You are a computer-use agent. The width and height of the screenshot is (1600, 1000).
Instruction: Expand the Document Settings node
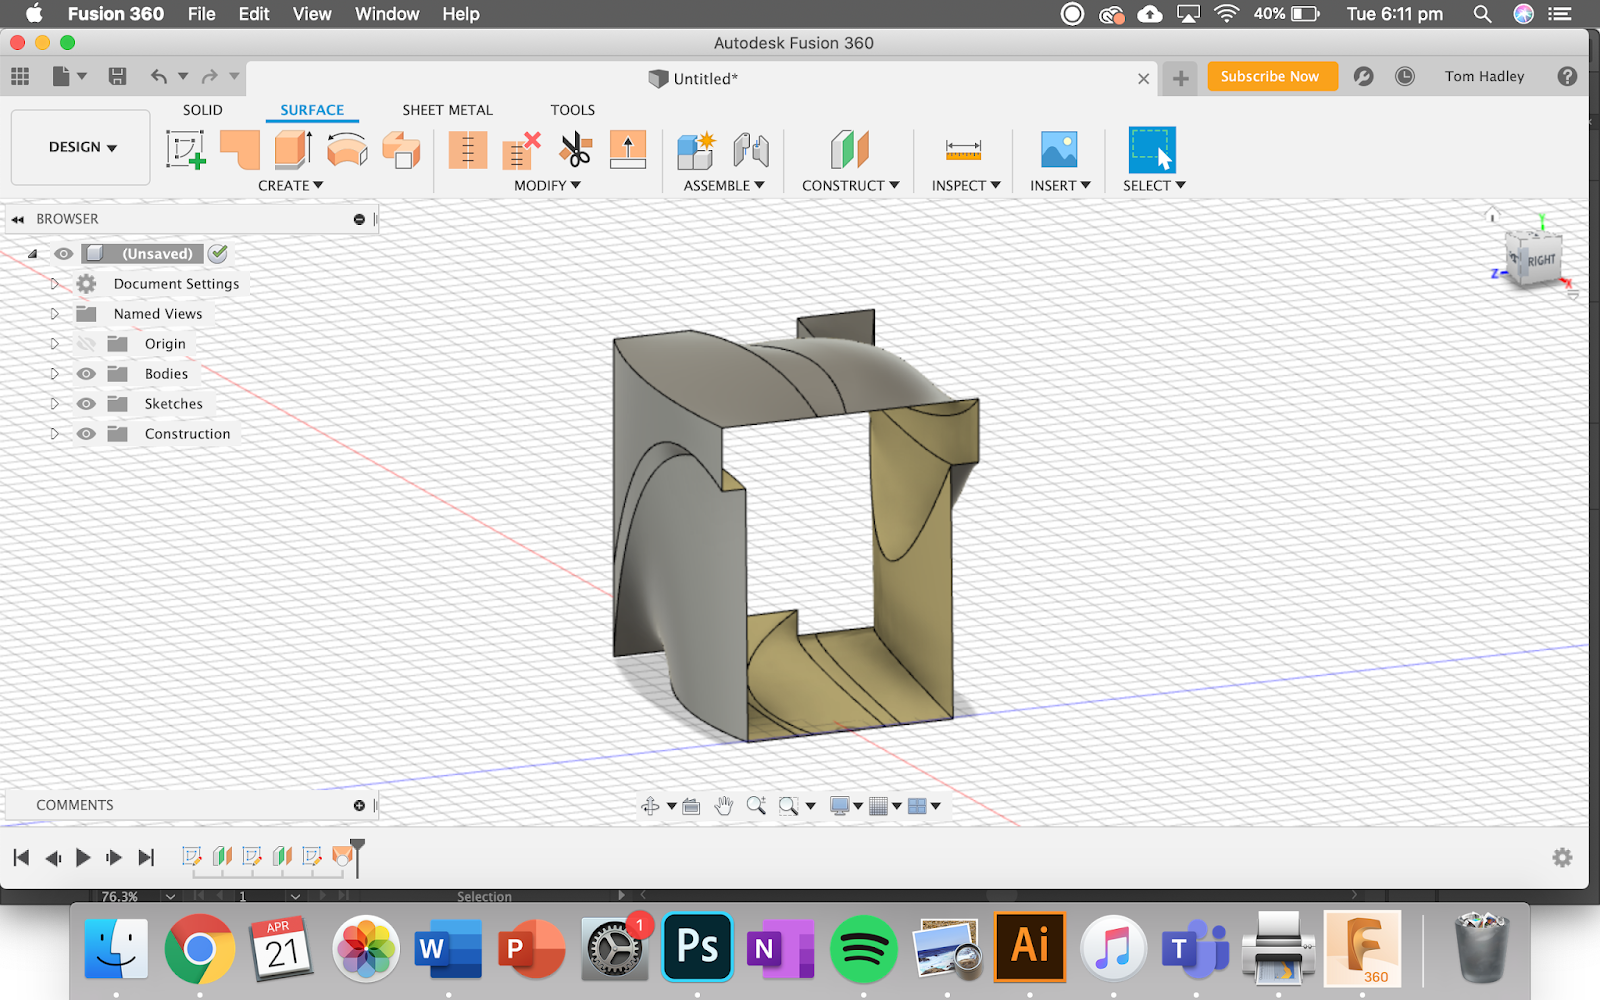(55, 284)
